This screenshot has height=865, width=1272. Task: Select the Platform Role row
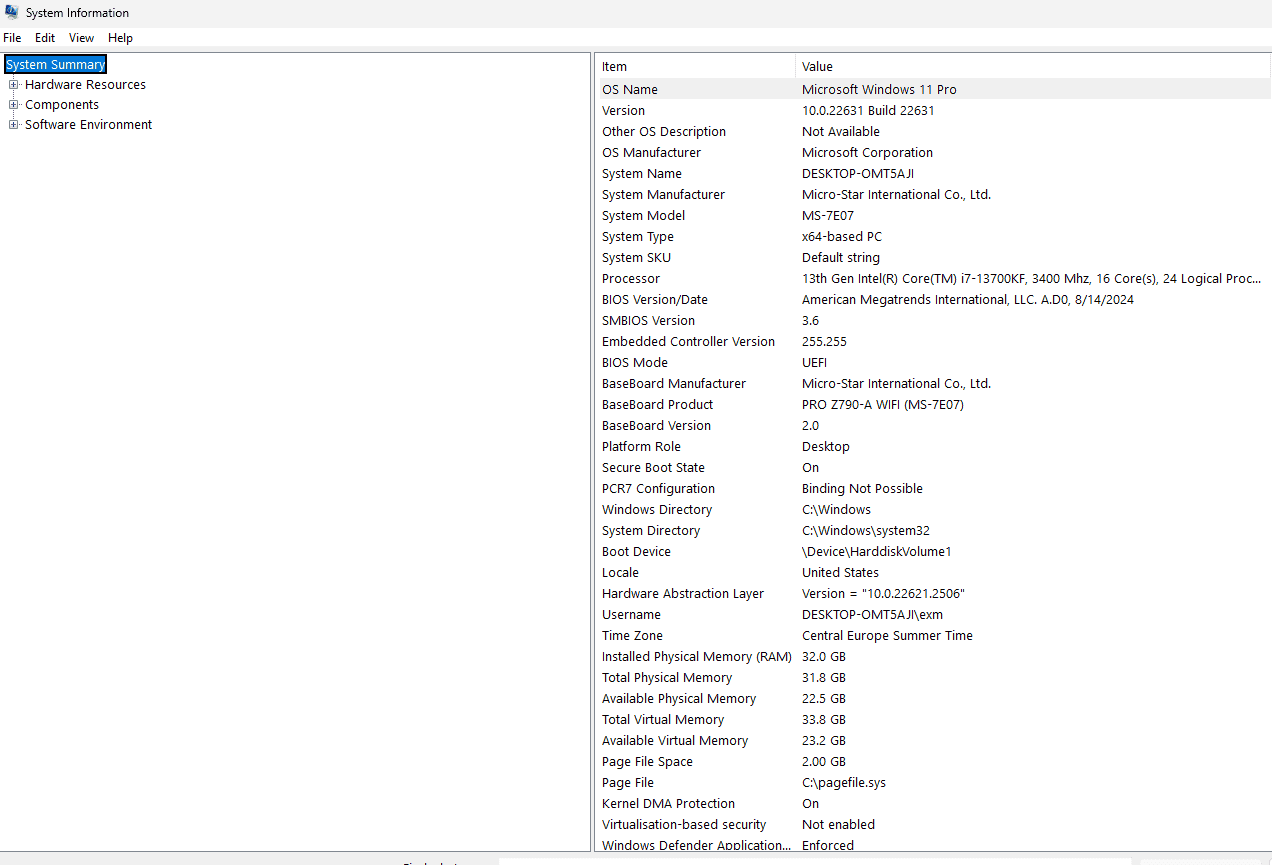934,447
